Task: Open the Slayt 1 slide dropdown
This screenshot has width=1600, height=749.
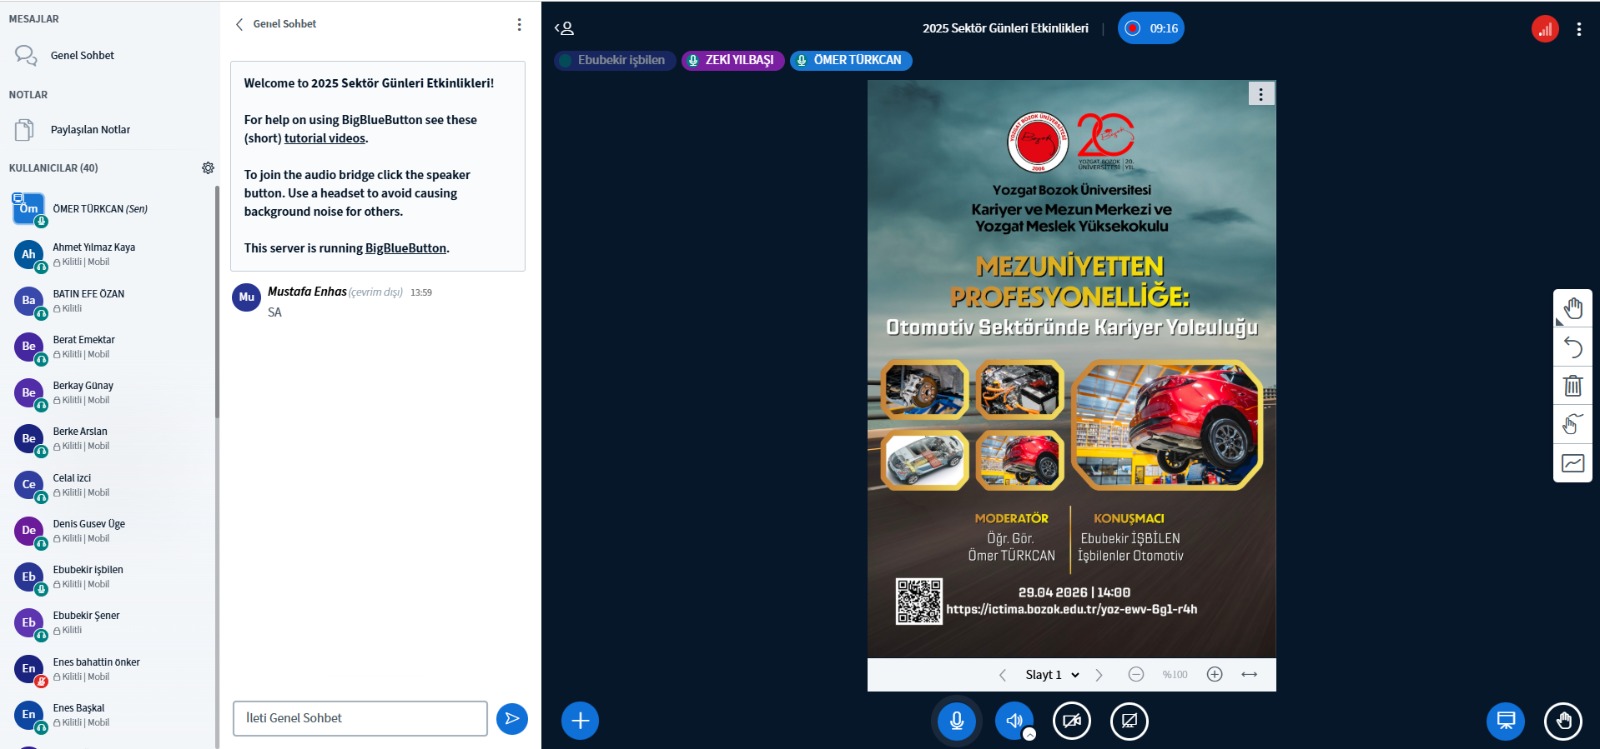Action: click(1052, 675)
